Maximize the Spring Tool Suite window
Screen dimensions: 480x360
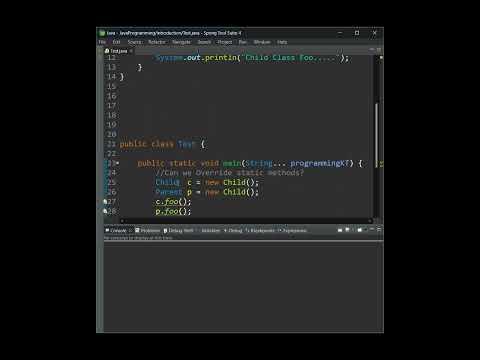[357, 33]
